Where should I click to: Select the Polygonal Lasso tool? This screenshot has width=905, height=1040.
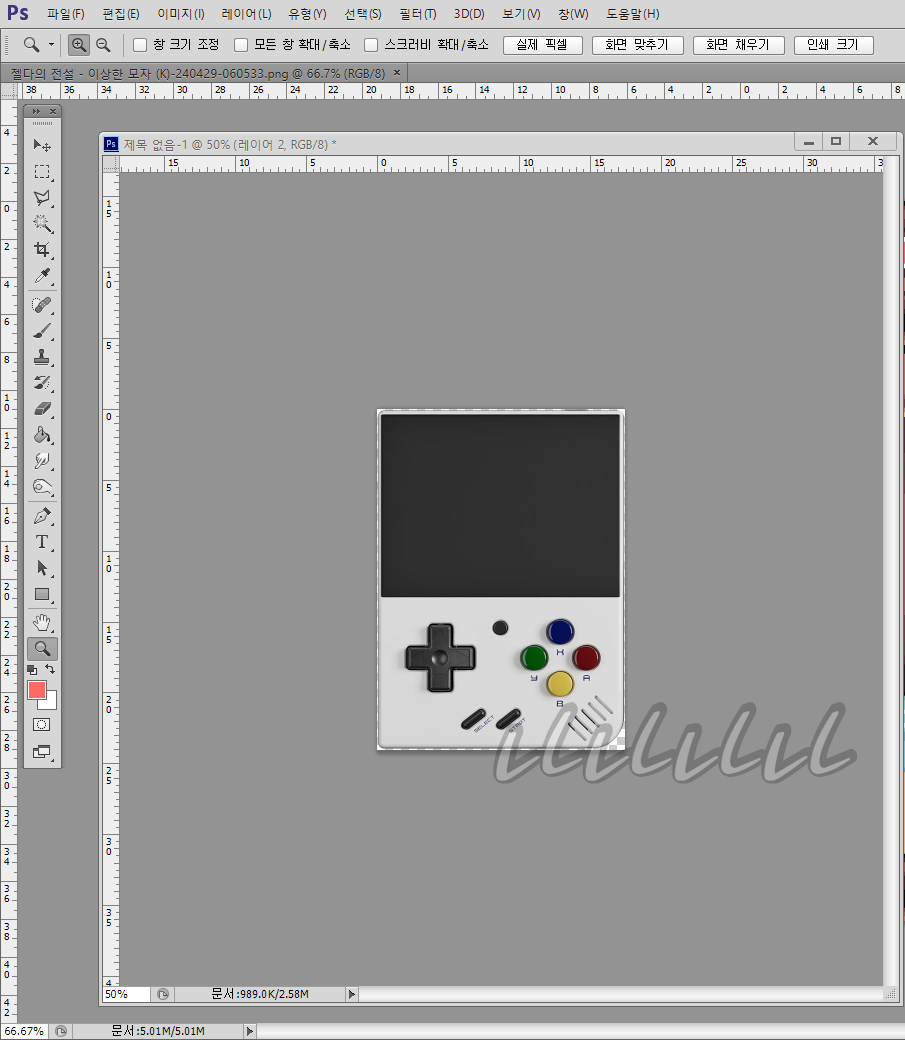tap(42, 198)
